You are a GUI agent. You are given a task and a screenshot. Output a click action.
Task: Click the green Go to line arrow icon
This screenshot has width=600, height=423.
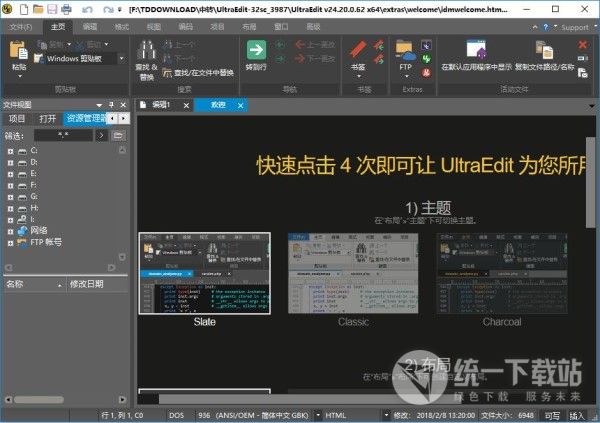click(x=256, y=50)
